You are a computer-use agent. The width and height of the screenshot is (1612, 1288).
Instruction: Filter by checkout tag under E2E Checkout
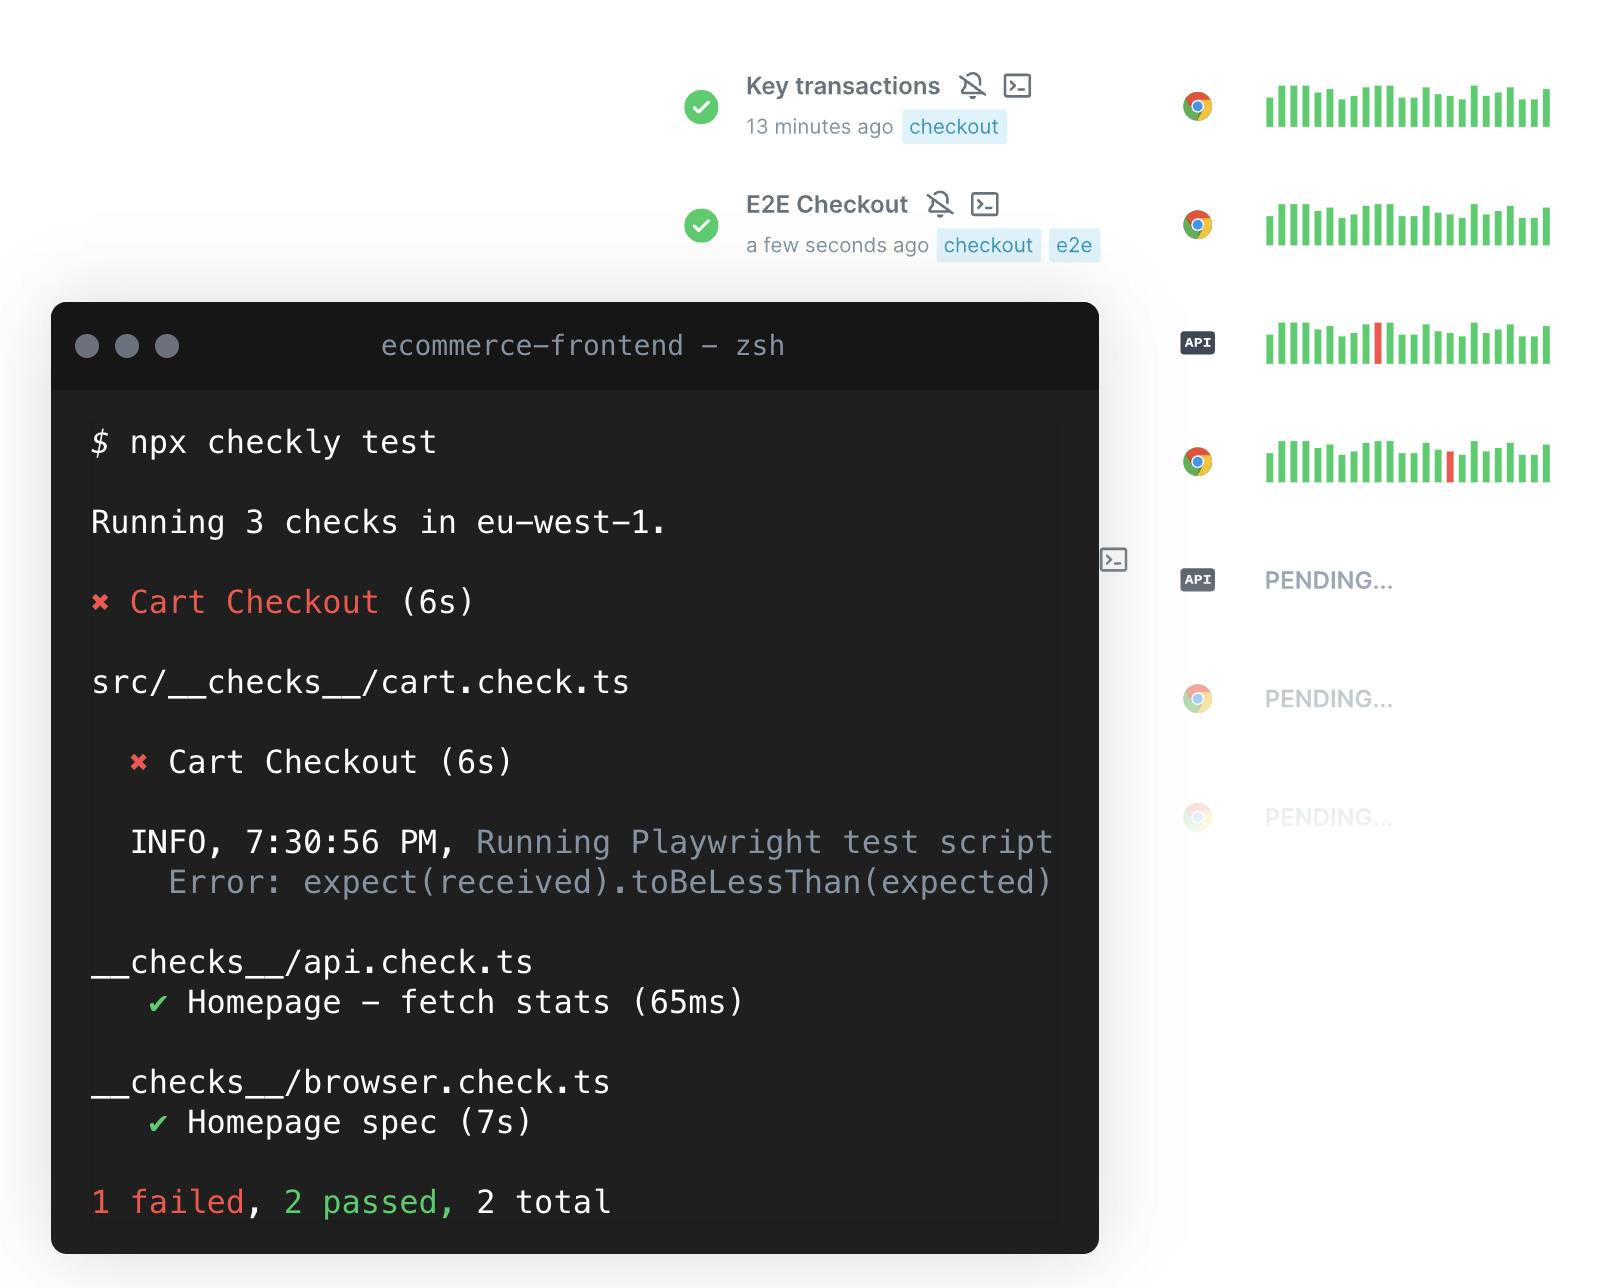[987, 246]
